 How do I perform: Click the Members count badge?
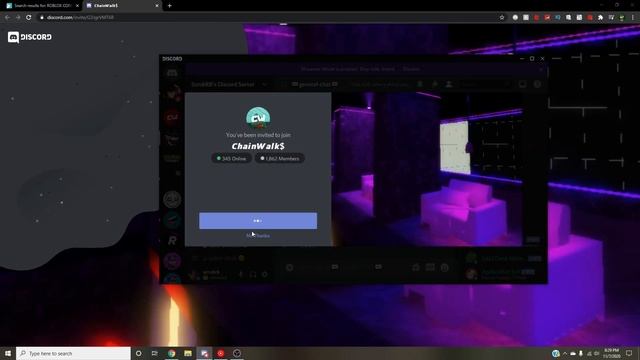point(280,158)
